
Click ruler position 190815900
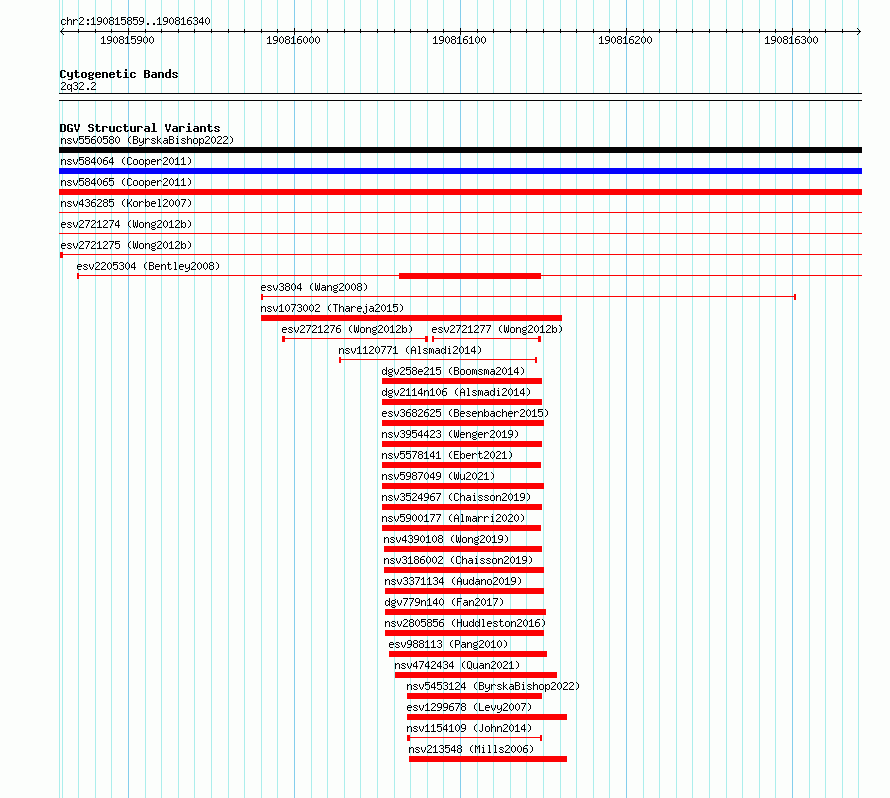[x=127, y=40]
